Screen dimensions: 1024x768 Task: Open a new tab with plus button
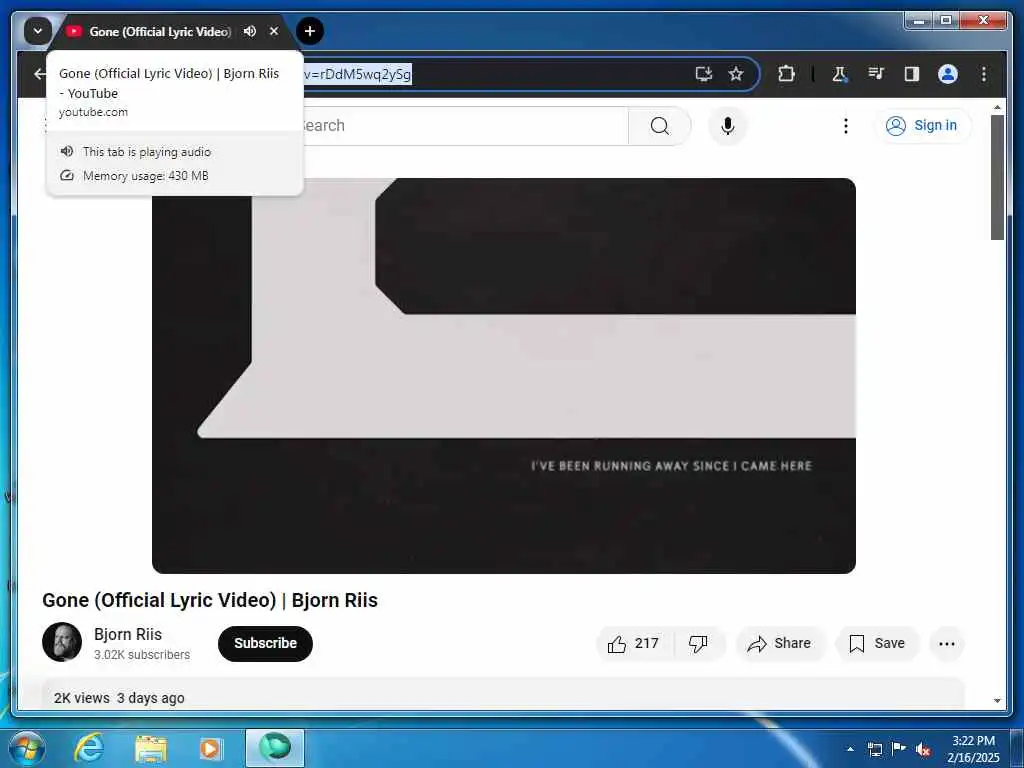(310, 31)
